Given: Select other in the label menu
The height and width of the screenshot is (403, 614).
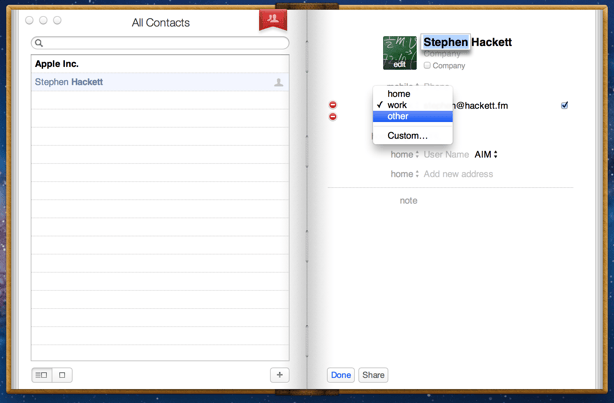Looking at the screenshot, I should [x=413, y=116].
